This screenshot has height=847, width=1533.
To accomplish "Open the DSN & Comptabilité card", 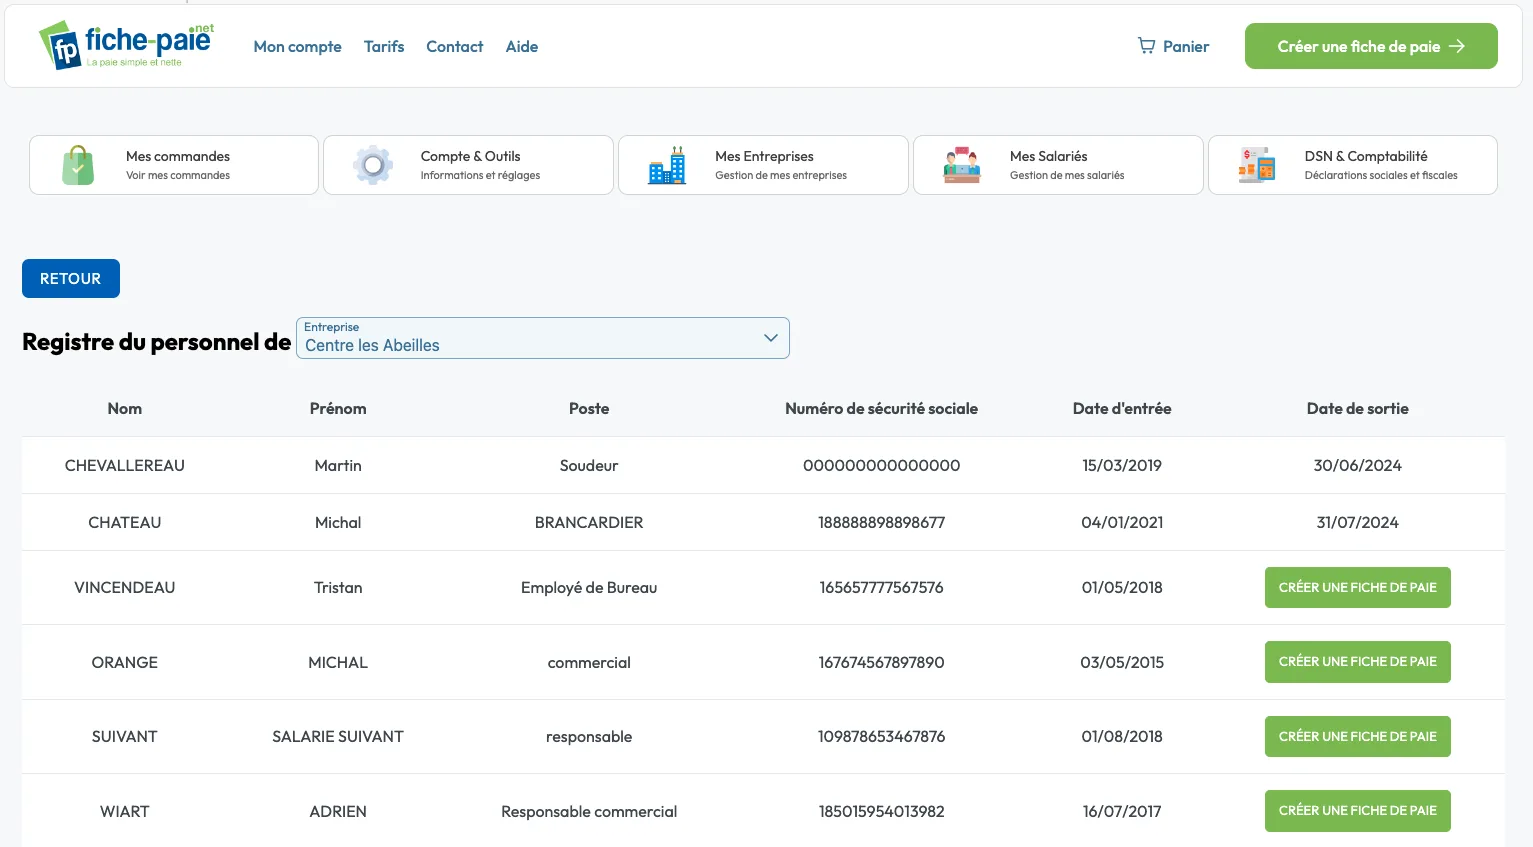I will [x=1352, y=165].
